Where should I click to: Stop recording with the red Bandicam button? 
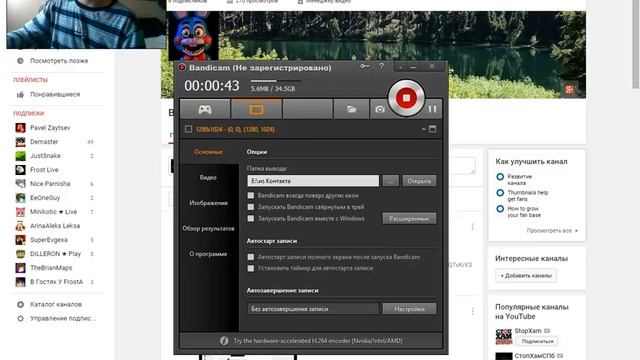pyautogui.click(x=406, y=98)
